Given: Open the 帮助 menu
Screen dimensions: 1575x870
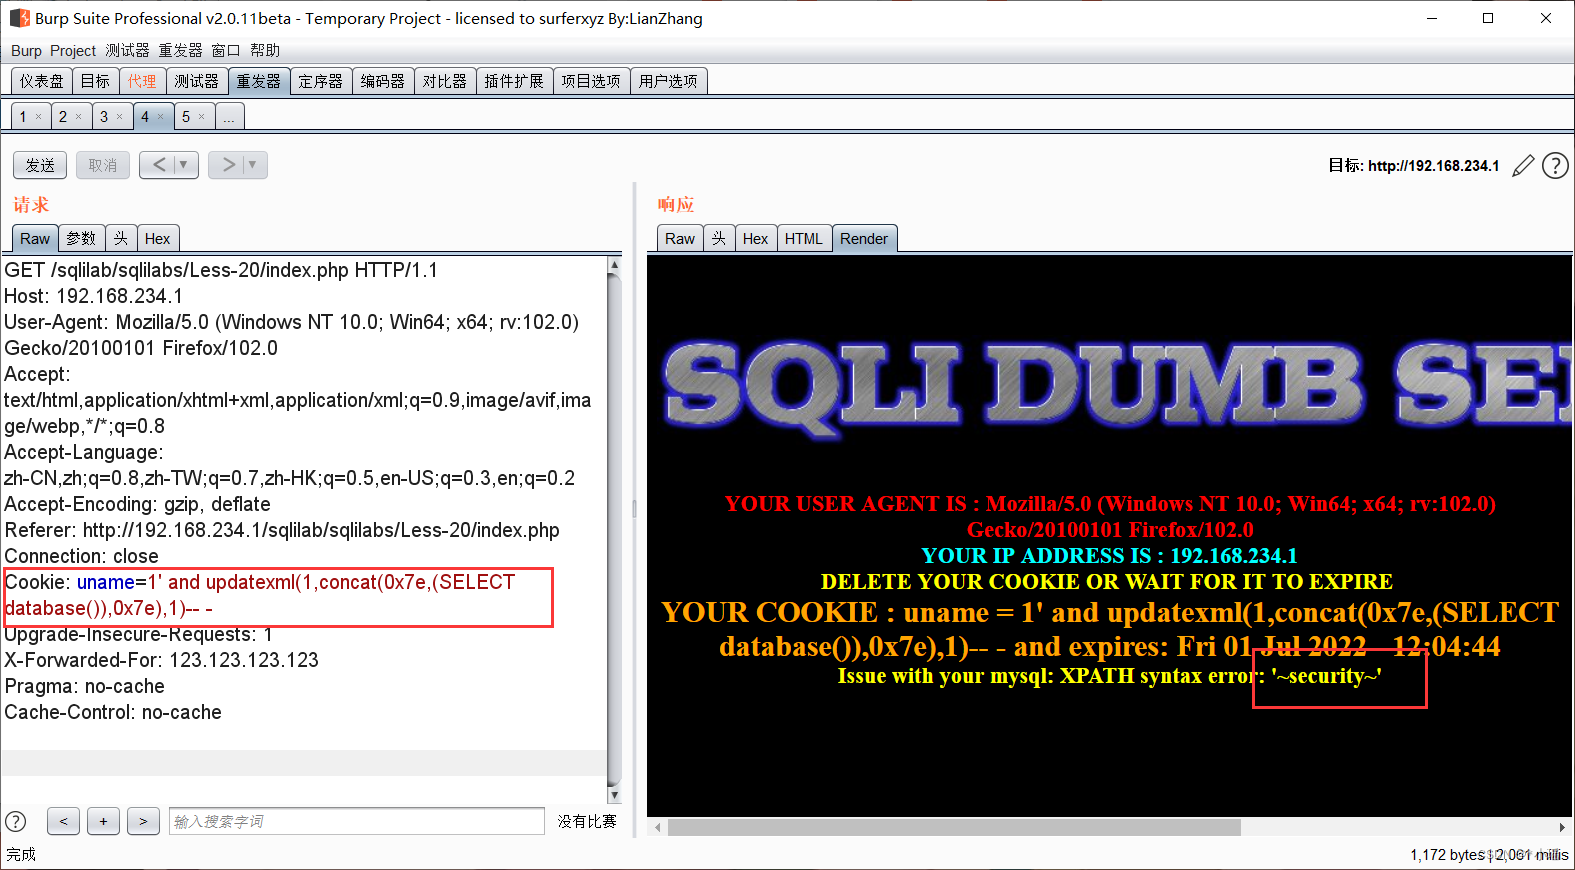Looking at the screenshot, I should [x=265, y=51].
